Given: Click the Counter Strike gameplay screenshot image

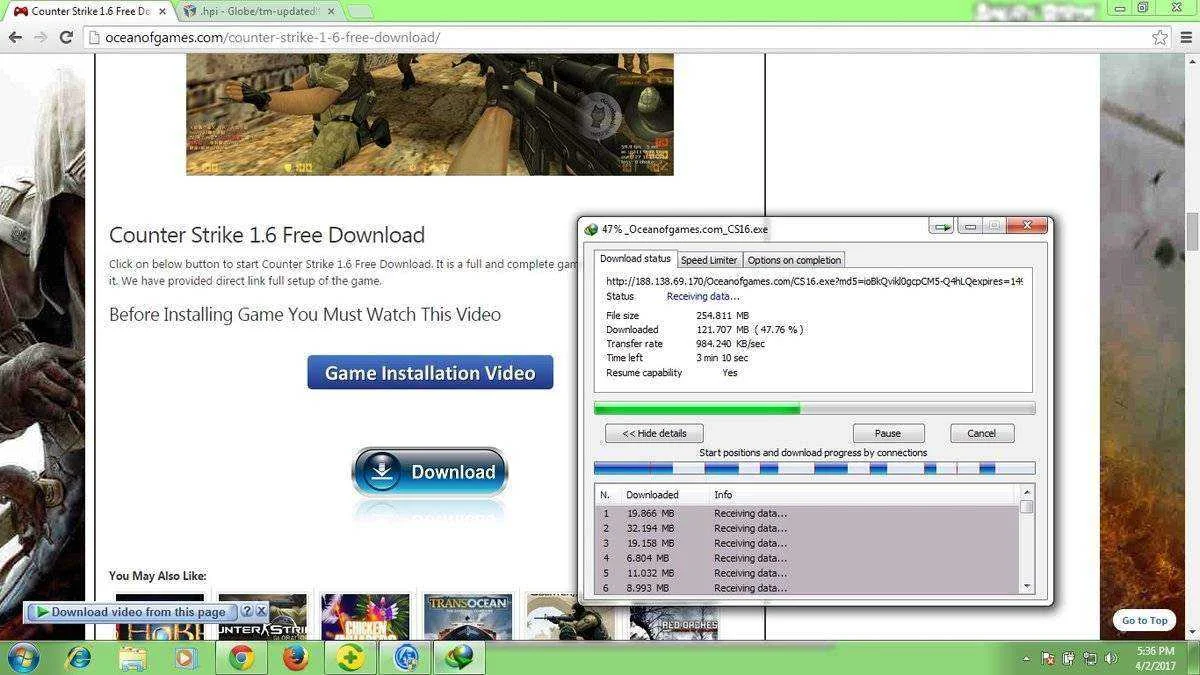Looking at the screenshot, I should click(430, 114).
